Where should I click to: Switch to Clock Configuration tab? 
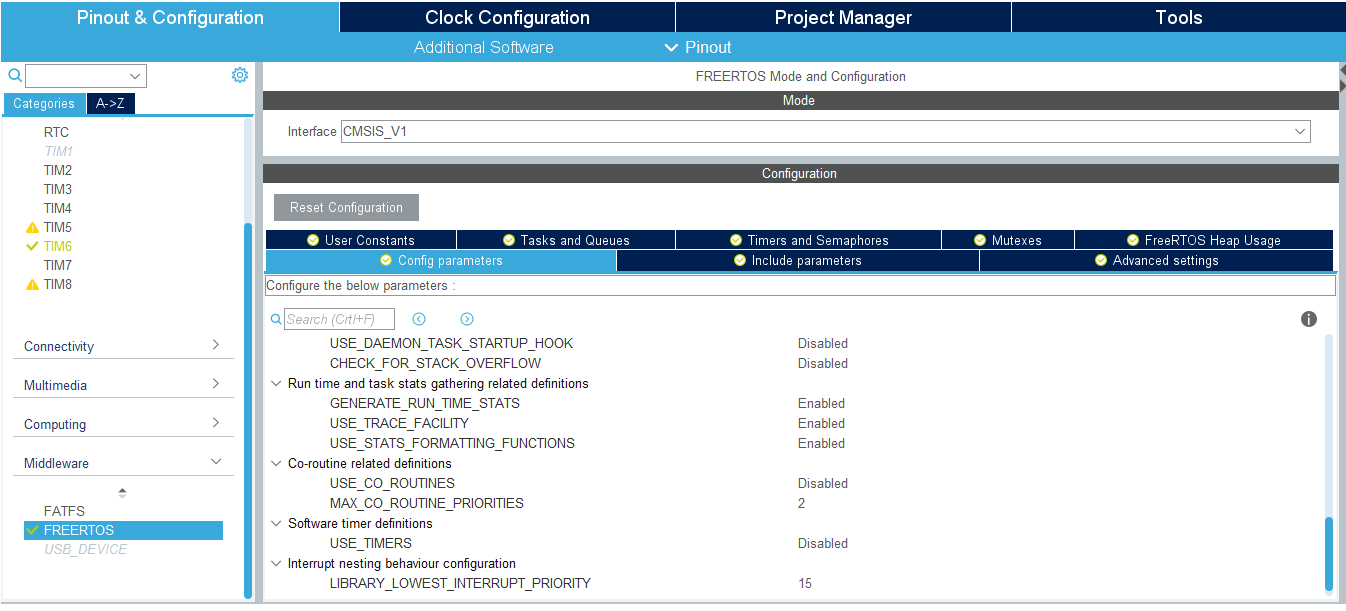click(x=507, y=17)
